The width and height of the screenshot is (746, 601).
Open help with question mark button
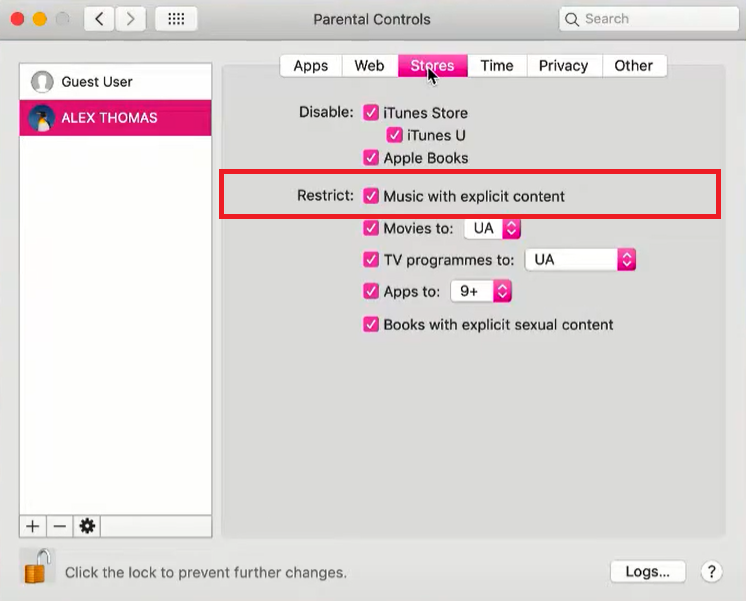click(711, 571)
